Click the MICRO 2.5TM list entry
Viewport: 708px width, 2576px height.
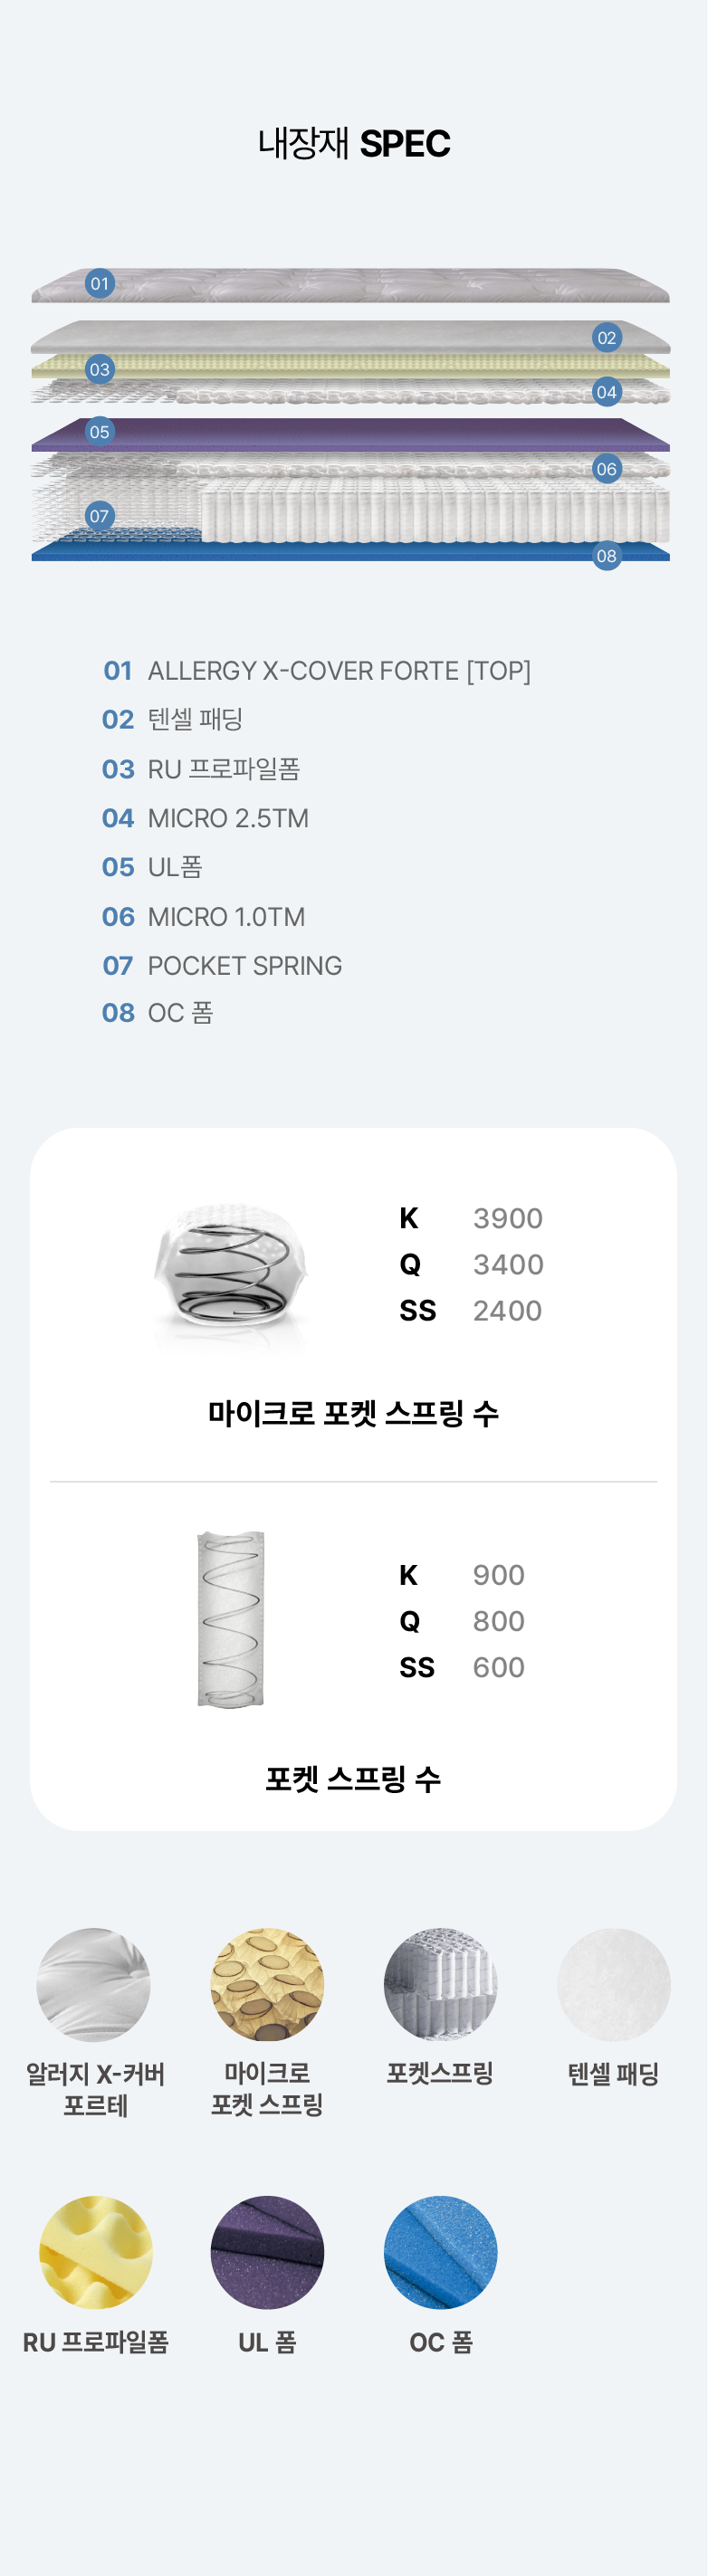(205, 818)
